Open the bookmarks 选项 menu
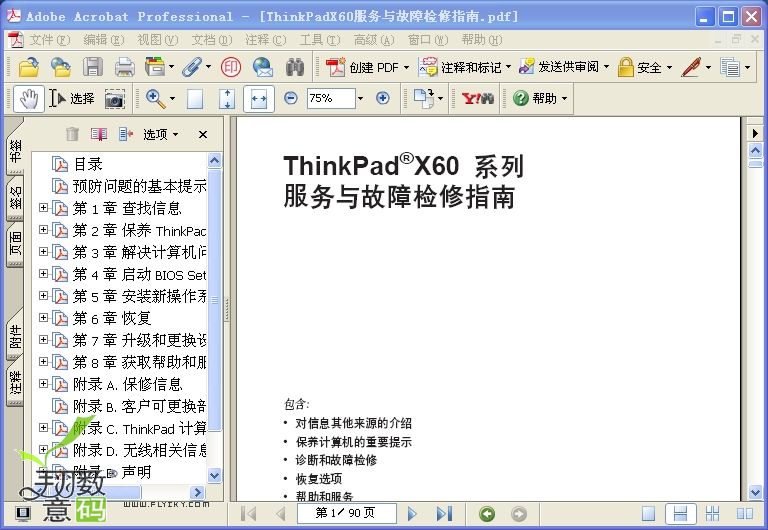 (x=160, y=134)
